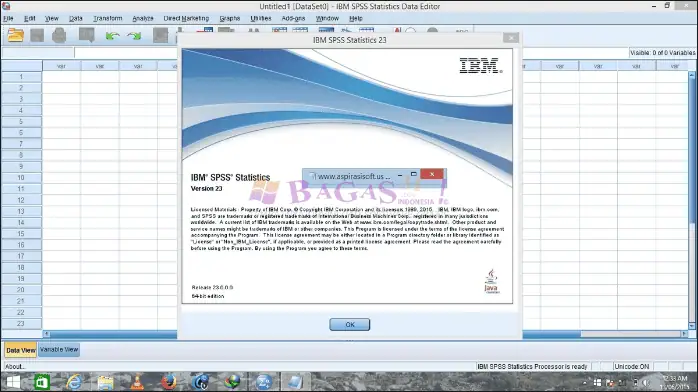
Task: Minimize the www.aspirasisoft.us small window
Action: tap(400, 175)
